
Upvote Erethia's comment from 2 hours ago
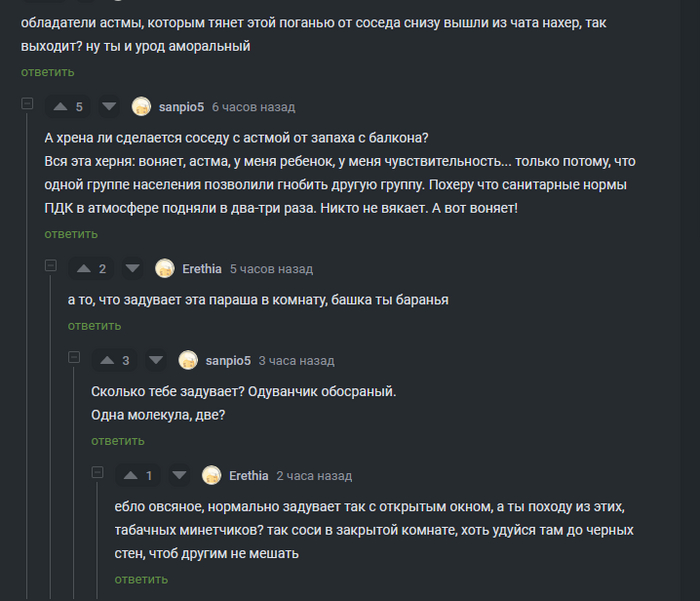pos(130,476)
